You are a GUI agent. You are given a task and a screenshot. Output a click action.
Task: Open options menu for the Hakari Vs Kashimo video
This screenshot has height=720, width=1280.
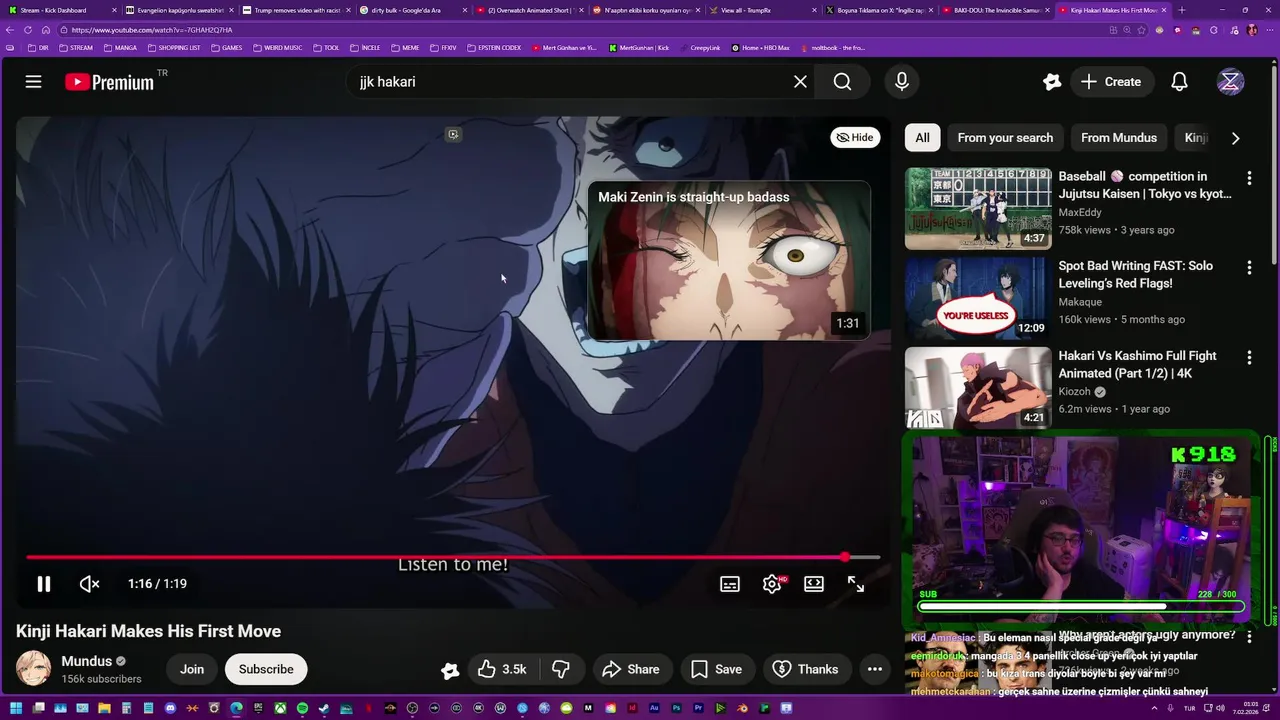(x=1249, y=358)
